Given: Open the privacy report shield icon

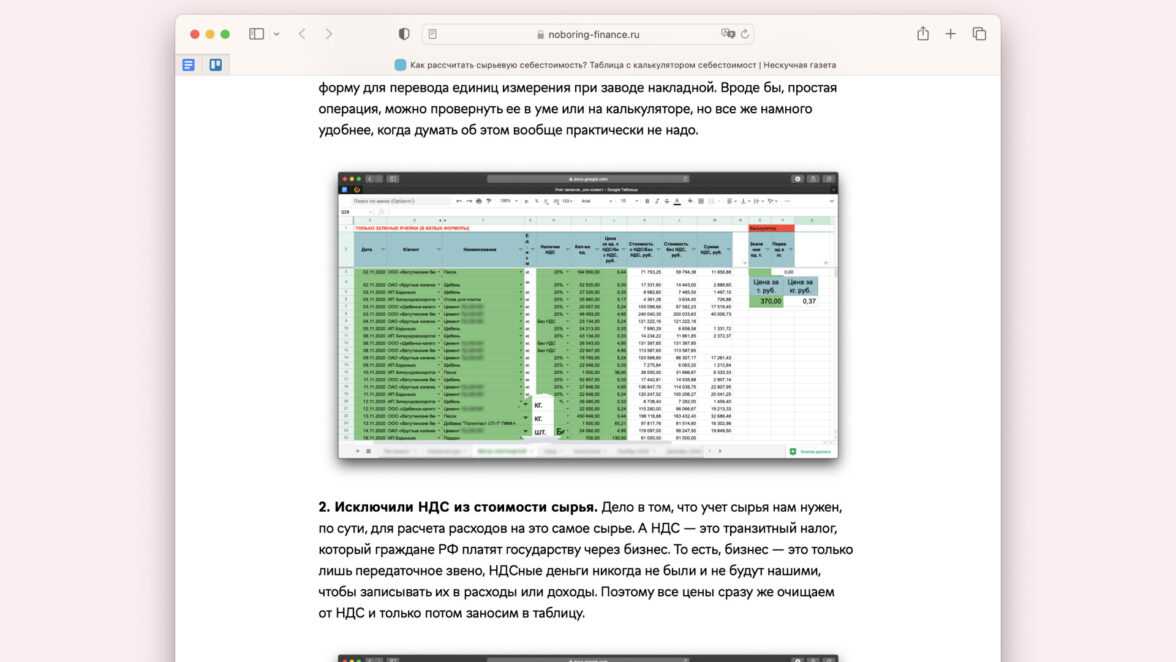Looking at the screenshot, I should (404, 34).
